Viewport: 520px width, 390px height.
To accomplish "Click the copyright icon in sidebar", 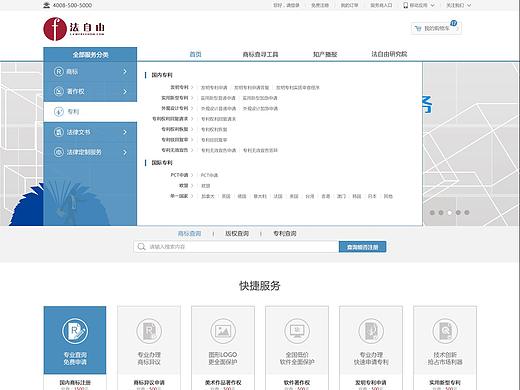I will [x=59, y=91].
